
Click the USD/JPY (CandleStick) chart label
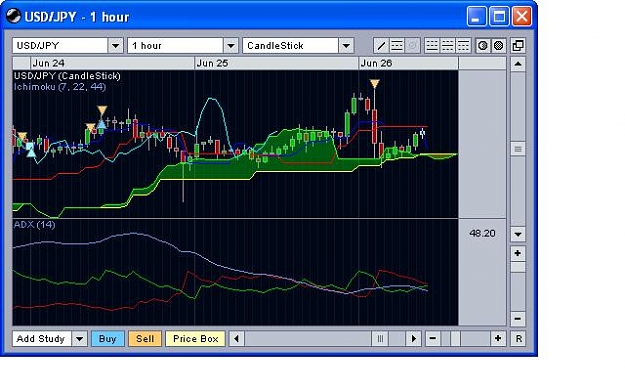pyautogui.click(x=67, y=76)
